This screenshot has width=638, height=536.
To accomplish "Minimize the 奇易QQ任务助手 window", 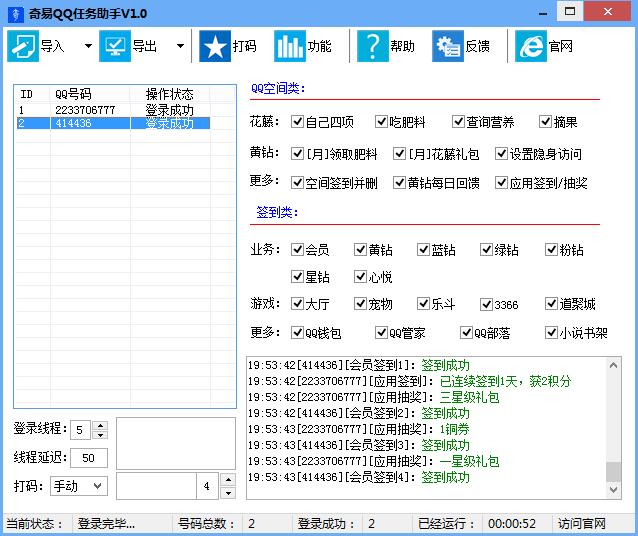I will click(543, 12).
